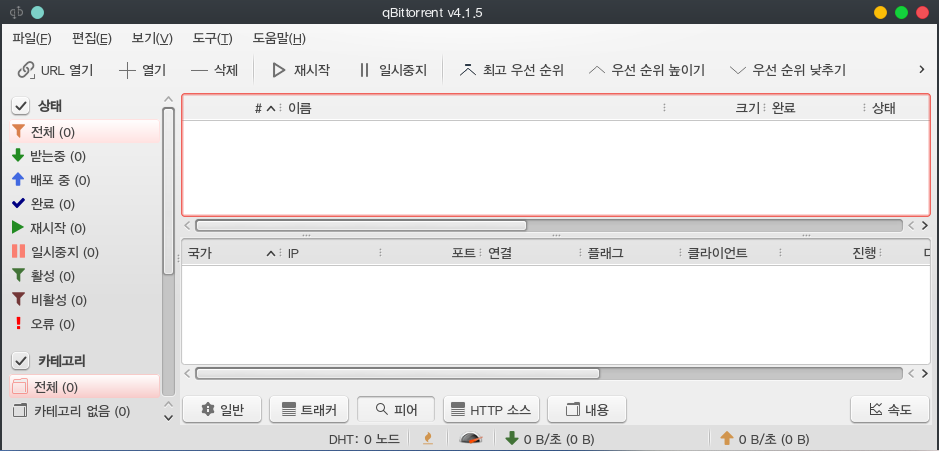Sort peers by 국가 column
Screen dimensions: 939x451
[x=231, y=253]
